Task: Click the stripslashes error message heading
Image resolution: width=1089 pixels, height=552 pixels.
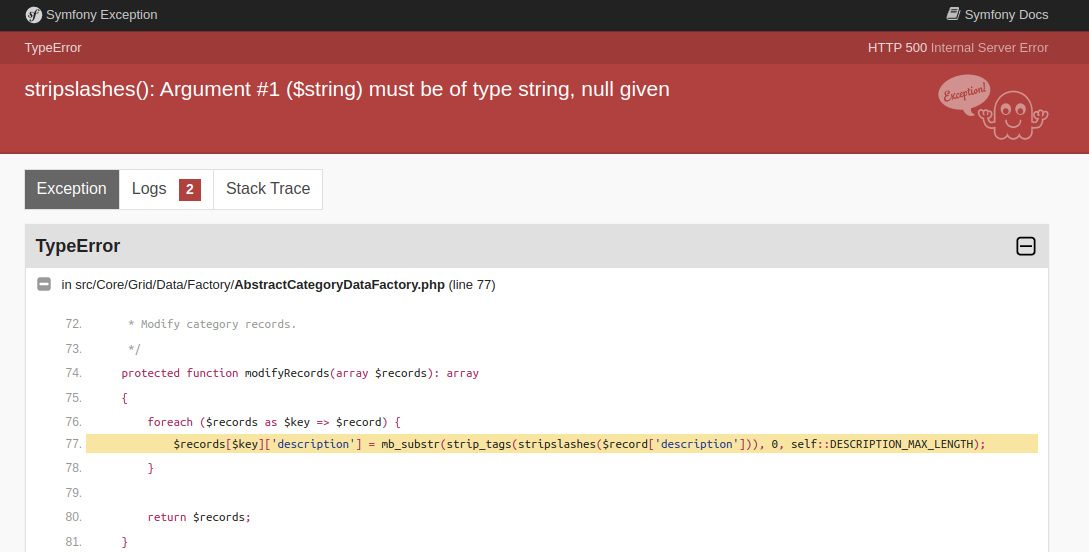Action: pyautogui.click(x=347, y=89)
